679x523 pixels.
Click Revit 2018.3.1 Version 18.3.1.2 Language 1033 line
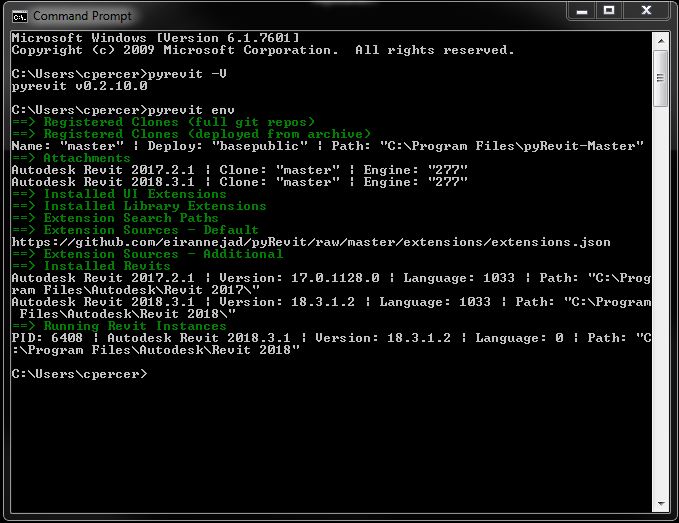click(x=331, y=308)
